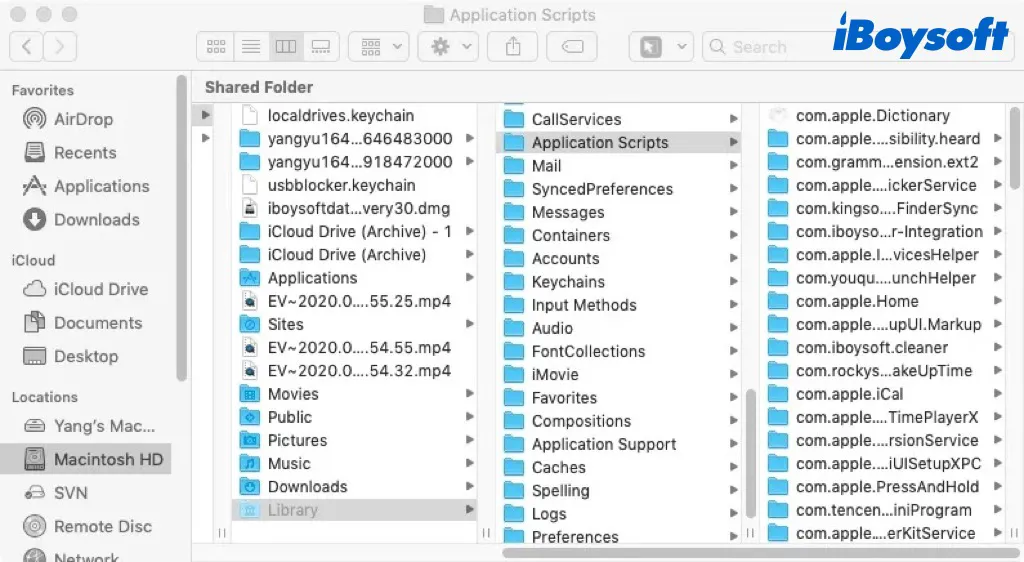Click the back navigation arrow
The width and height of the screenshot is (1024, 562).
[26, 46]
